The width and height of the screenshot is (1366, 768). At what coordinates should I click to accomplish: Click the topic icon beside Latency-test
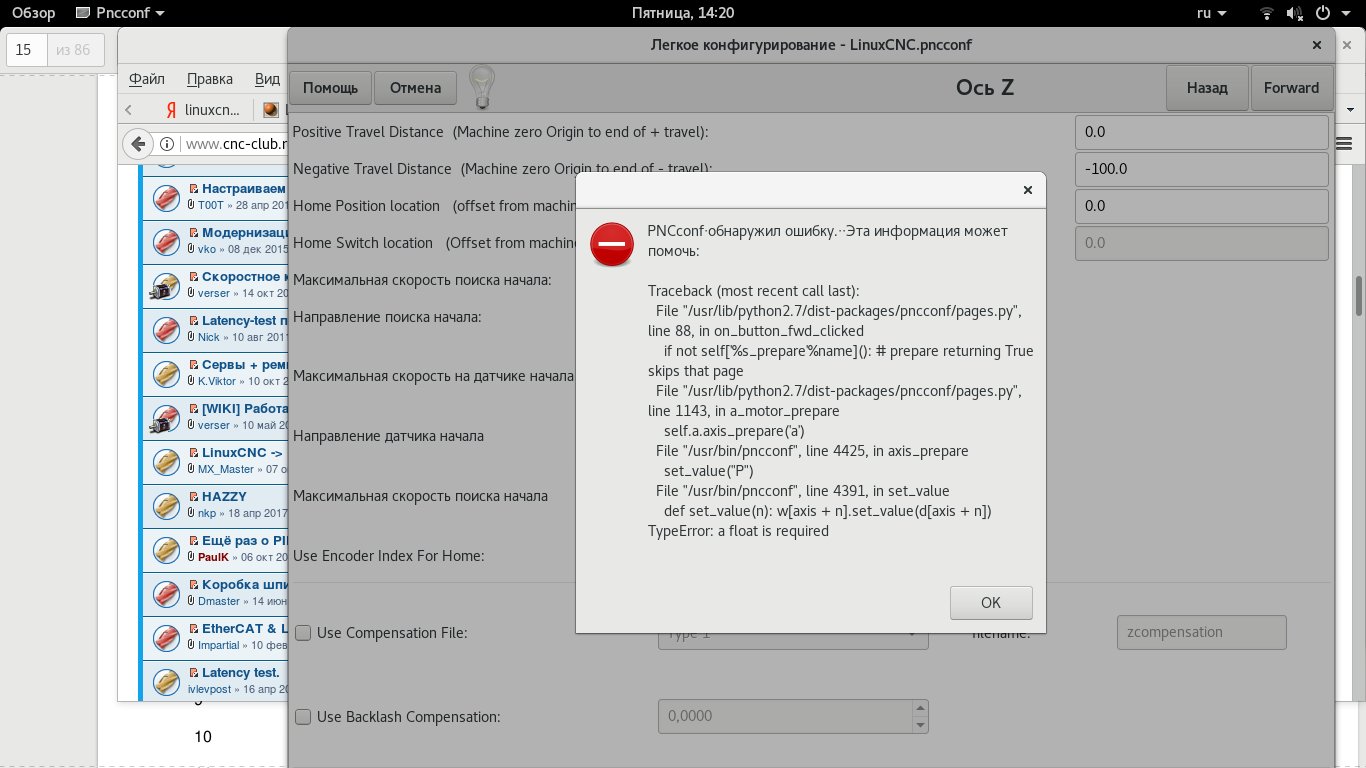click(x=165, y=331)
